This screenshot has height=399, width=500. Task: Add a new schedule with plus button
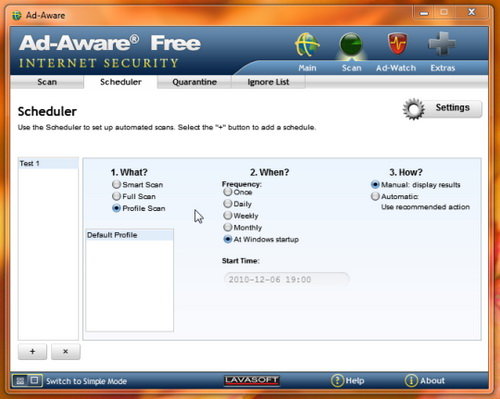tap(32, 351)
